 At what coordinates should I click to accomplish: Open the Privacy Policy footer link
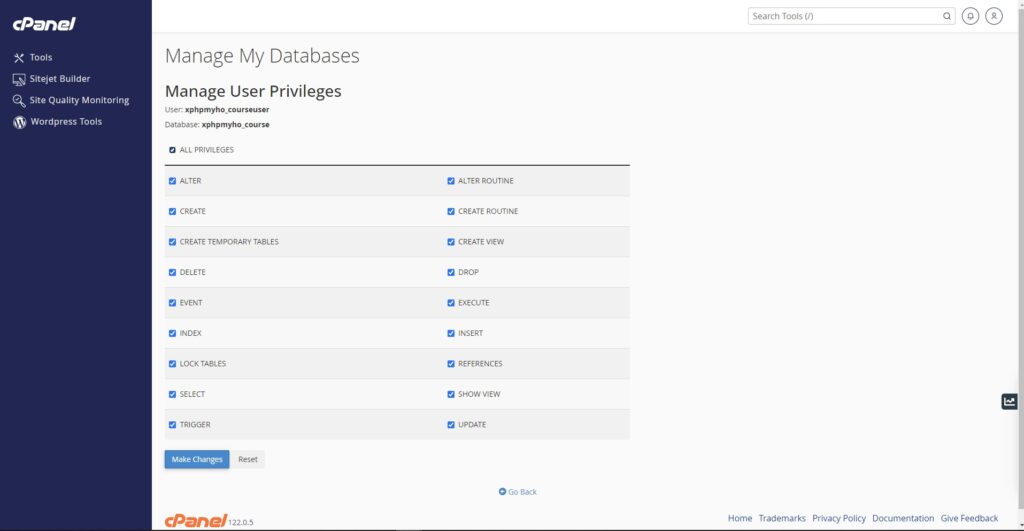pyautogui.click(x=839, y=518)
